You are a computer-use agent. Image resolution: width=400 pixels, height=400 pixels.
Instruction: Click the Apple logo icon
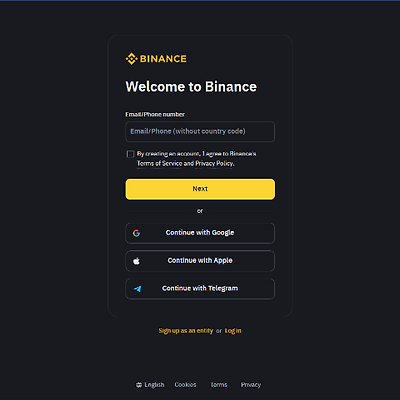coord(136,261)
